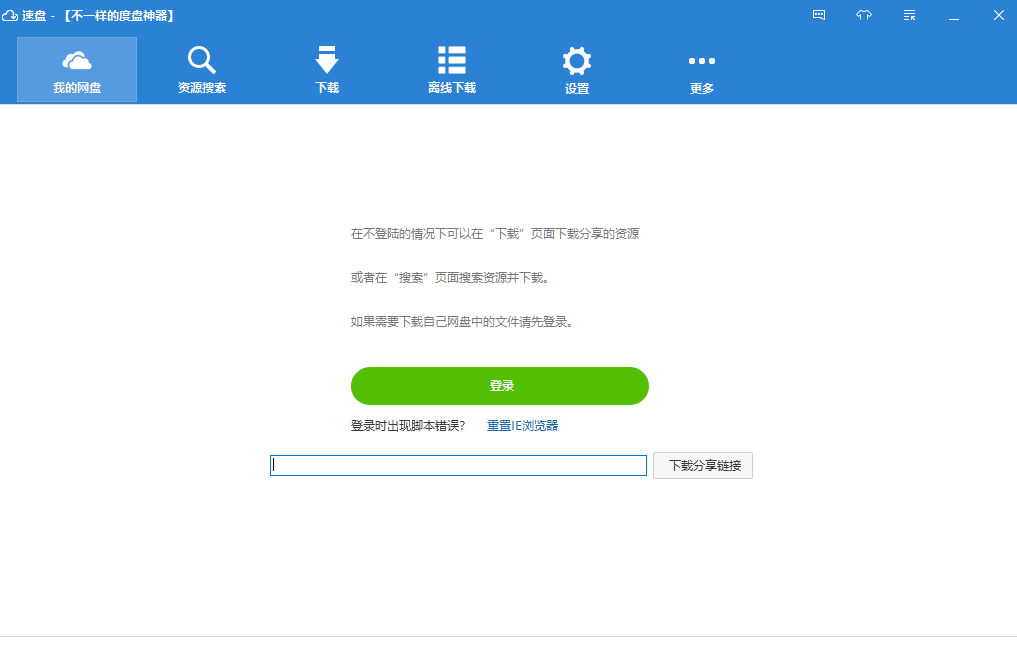Go to 离线下载 offline download tab

452,69
